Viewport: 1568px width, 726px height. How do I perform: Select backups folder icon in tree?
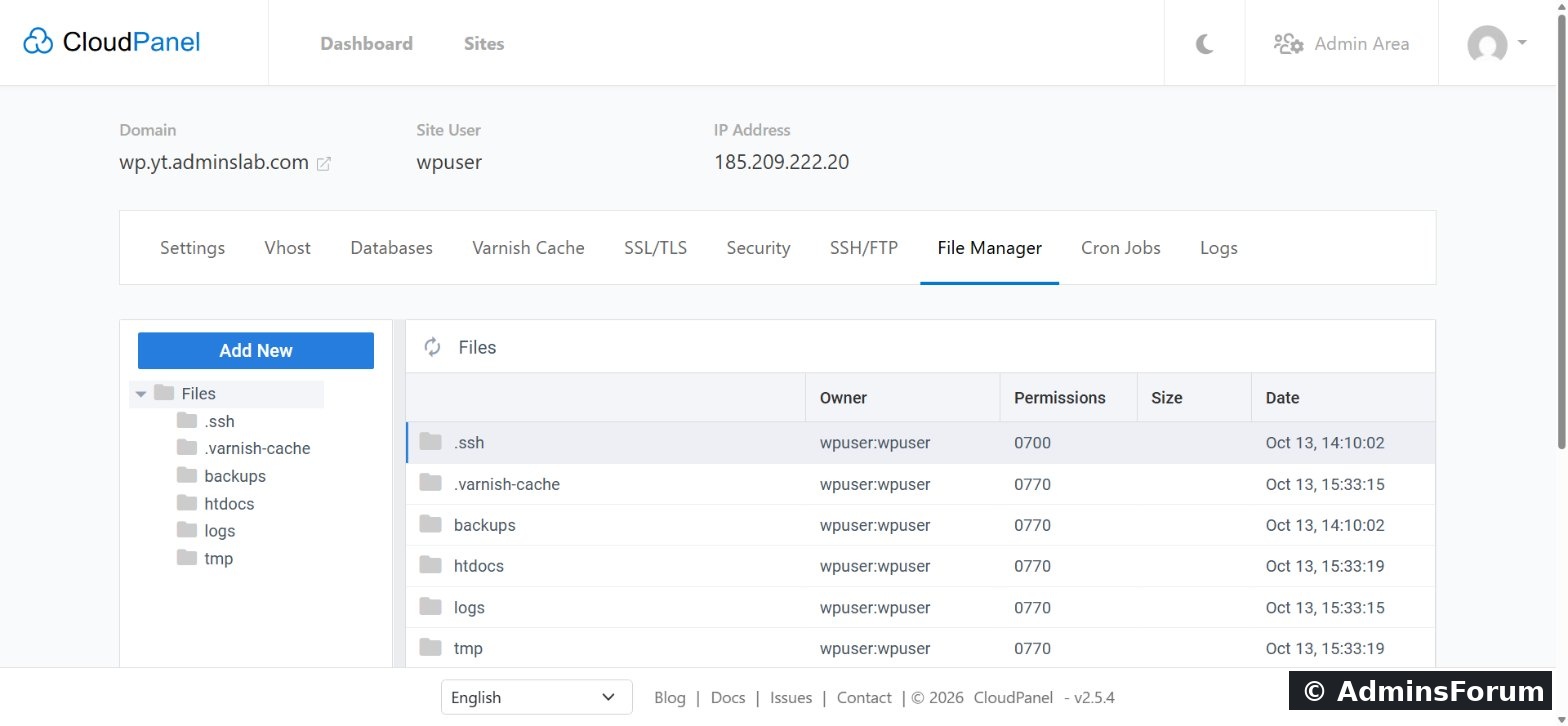click(x=187, y=476)
